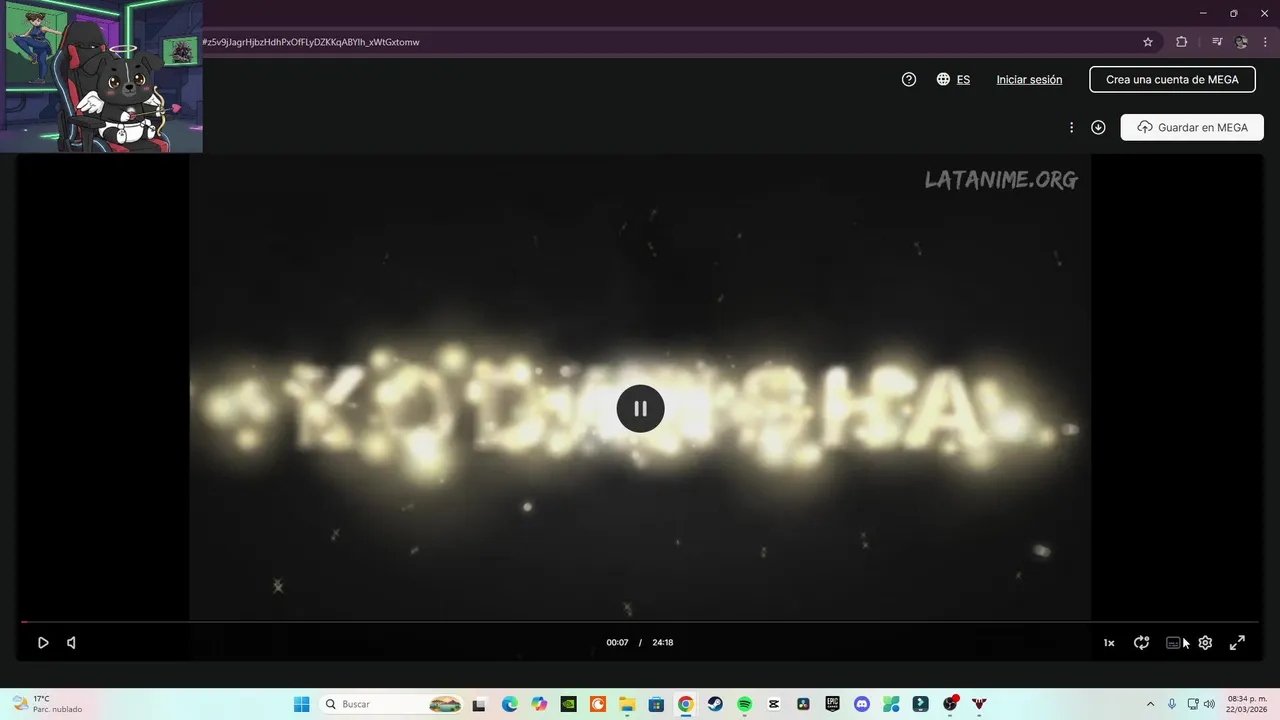Open DaVinci Resolve from the taskbar
This screenshot has height=720, width=1280.
(803, 704)
